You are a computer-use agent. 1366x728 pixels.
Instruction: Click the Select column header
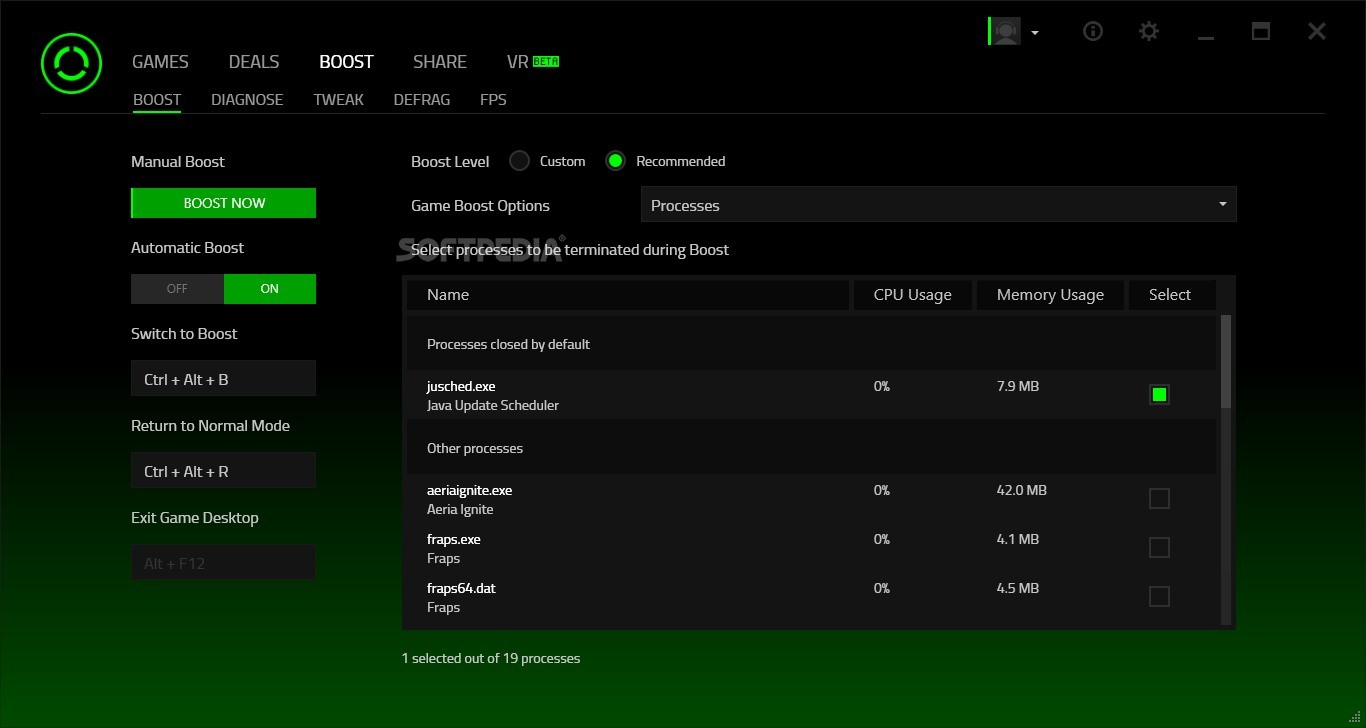1172,295
